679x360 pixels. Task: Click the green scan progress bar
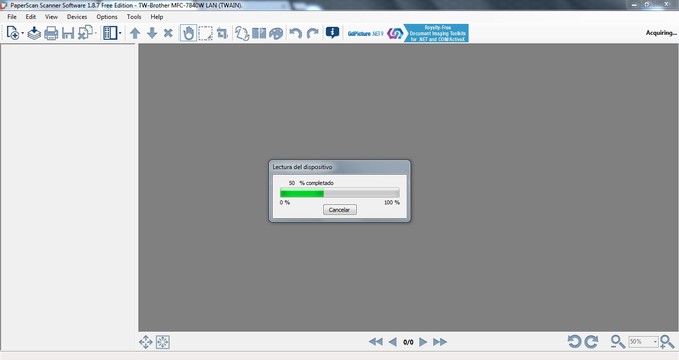(340, 193)
